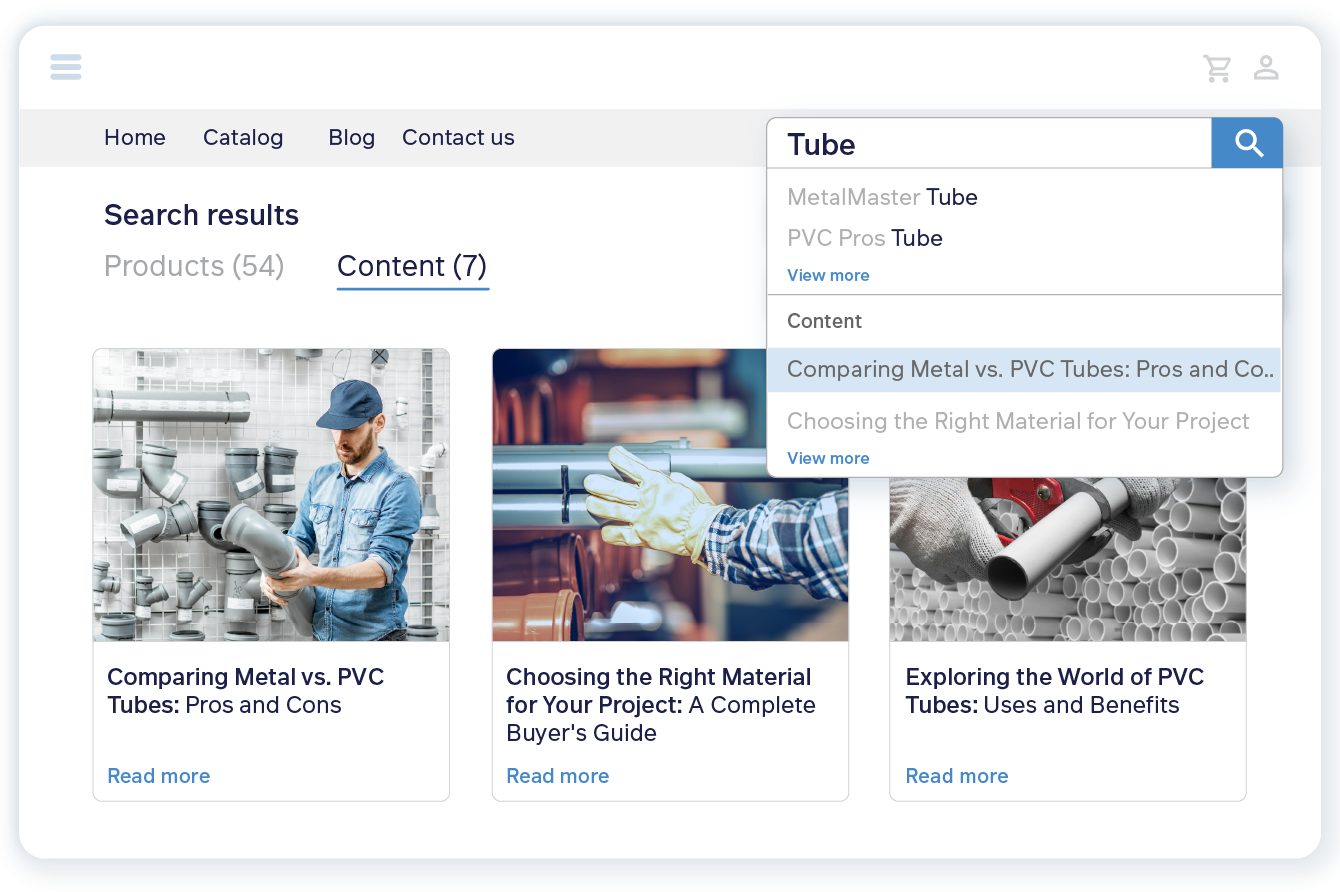1340x892 pixels.
Task: Open the hamburger menu icon
Action: click(x=66, y=67)
